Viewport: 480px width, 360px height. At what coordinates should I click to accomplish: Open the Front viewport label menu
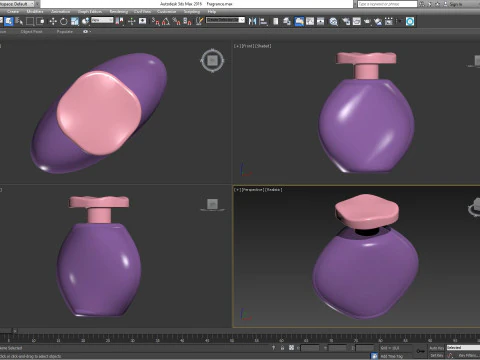coord(247,46)
